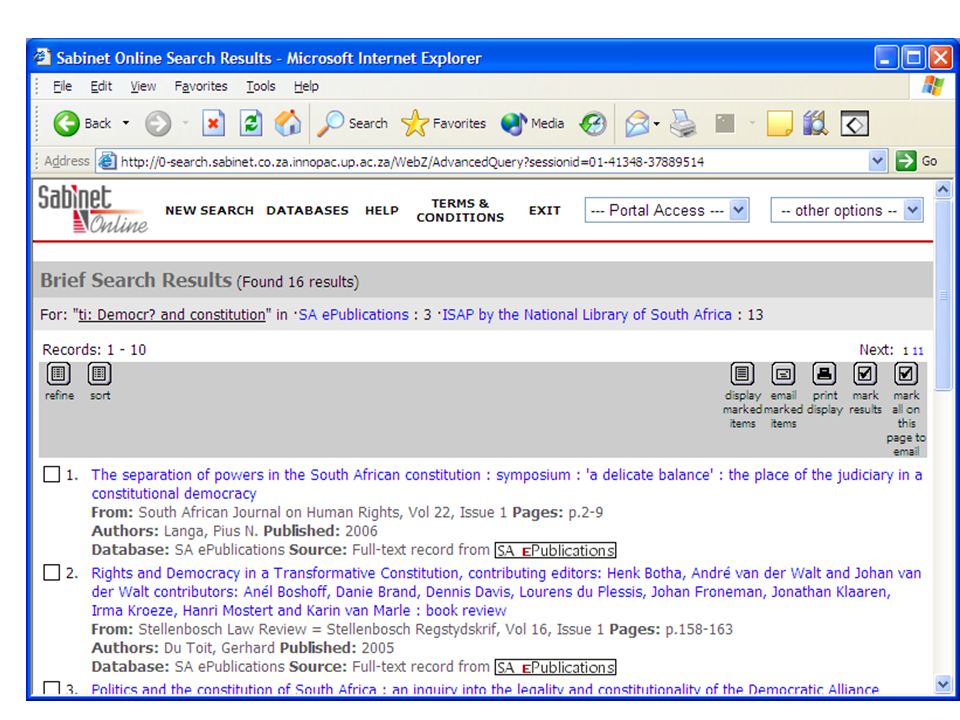Stop page loading with red X icon

pyautogui.click(x=213, y=124)
